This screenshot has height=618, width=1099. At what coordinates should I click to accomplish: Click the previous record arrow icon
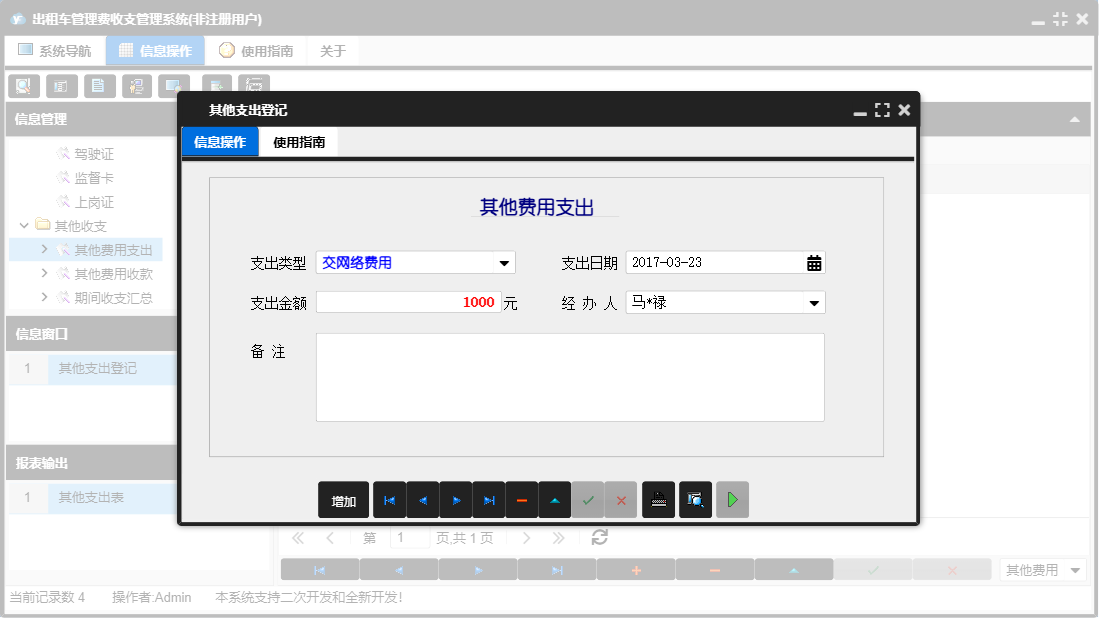[422, 499]
